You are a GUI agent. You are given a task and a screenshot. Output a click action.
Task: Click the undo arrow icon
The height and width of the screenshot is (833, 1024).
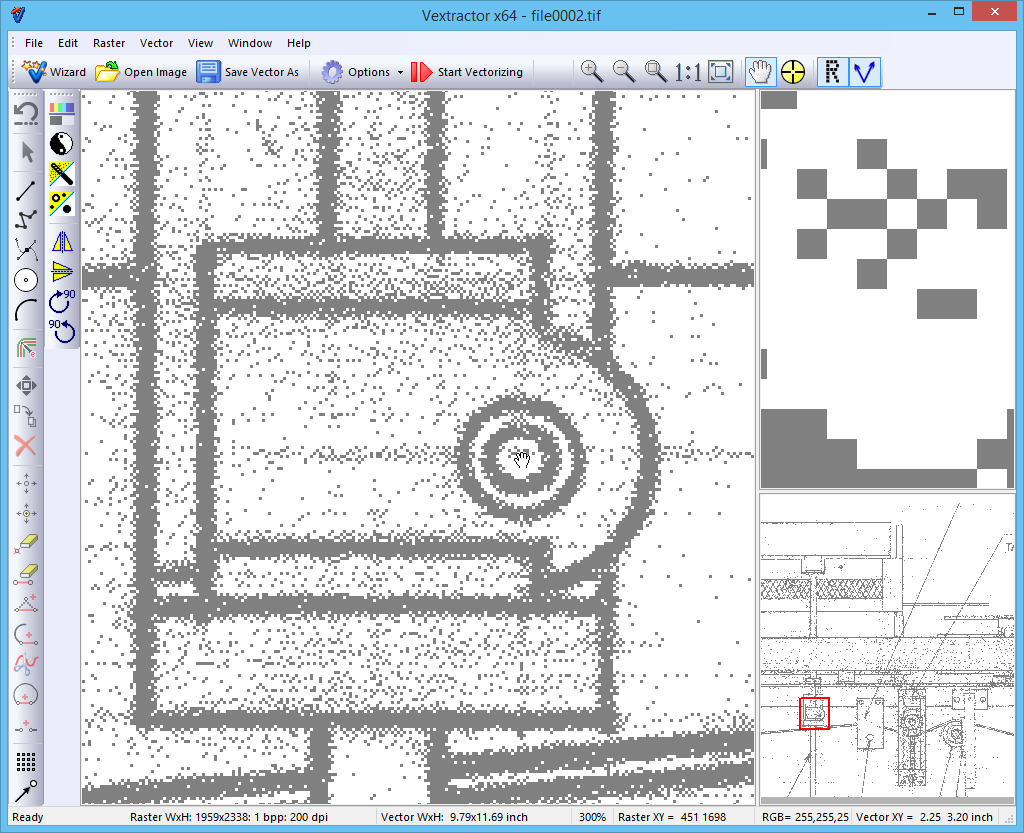[x=27, y=113]
